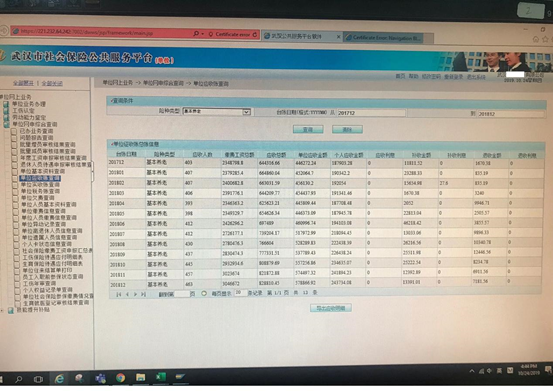This screenshot has width=553, height=391.
Task: Click the next page arrow in the pager
Action: point(135,294)
